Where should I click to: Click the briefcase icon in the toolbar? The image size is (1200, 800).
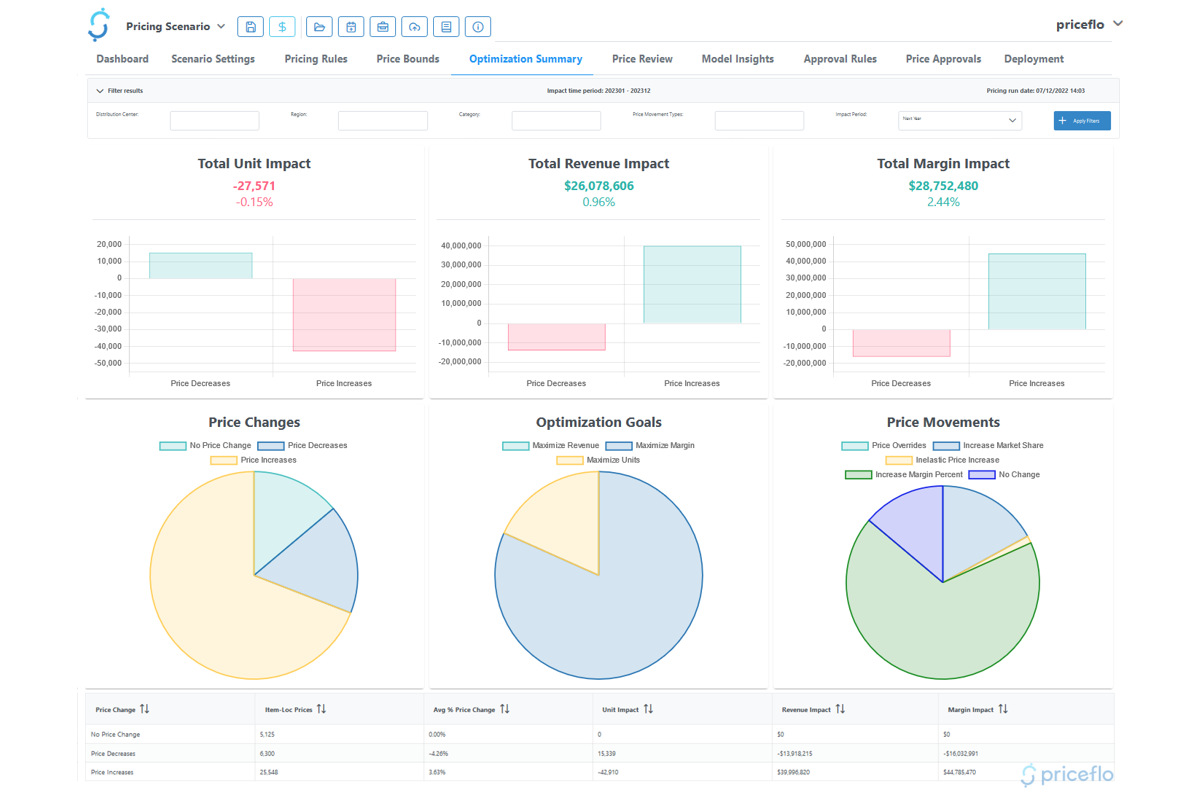382,26
